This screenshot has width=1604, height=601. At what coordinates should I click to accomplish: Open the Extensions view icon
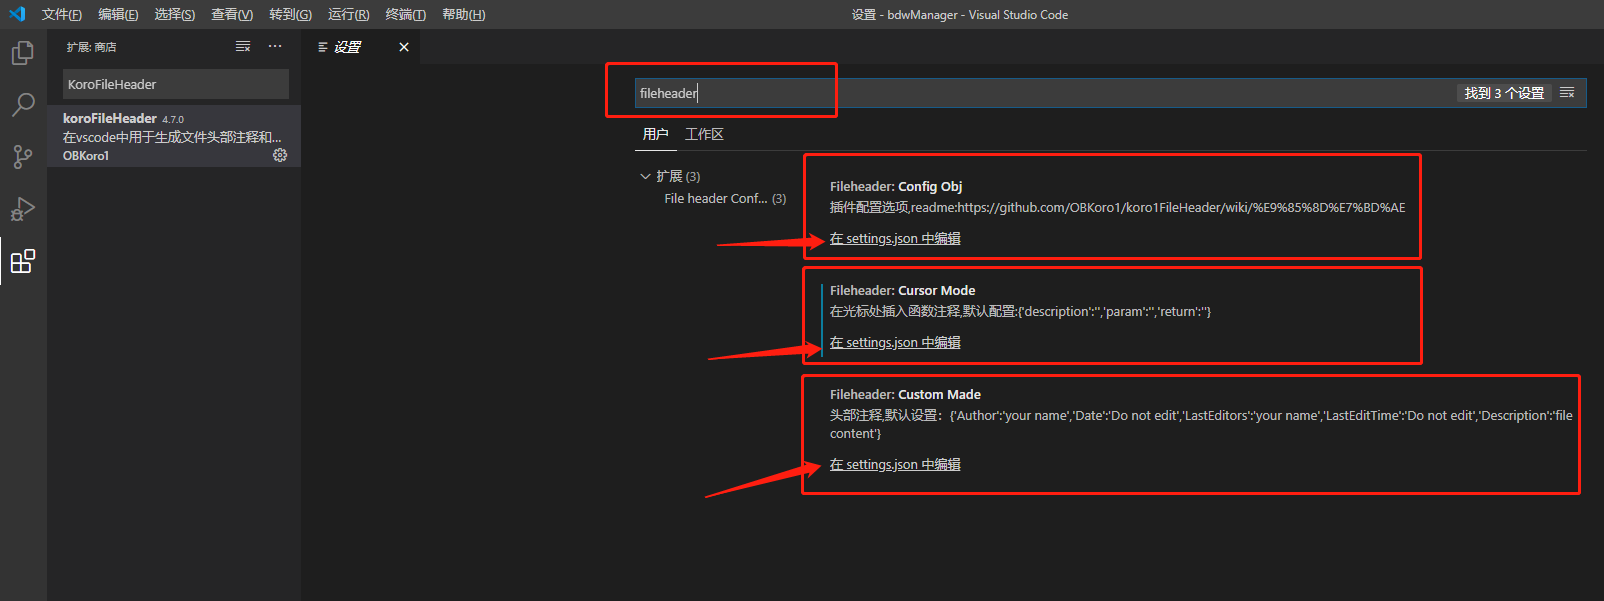point(23,261)
